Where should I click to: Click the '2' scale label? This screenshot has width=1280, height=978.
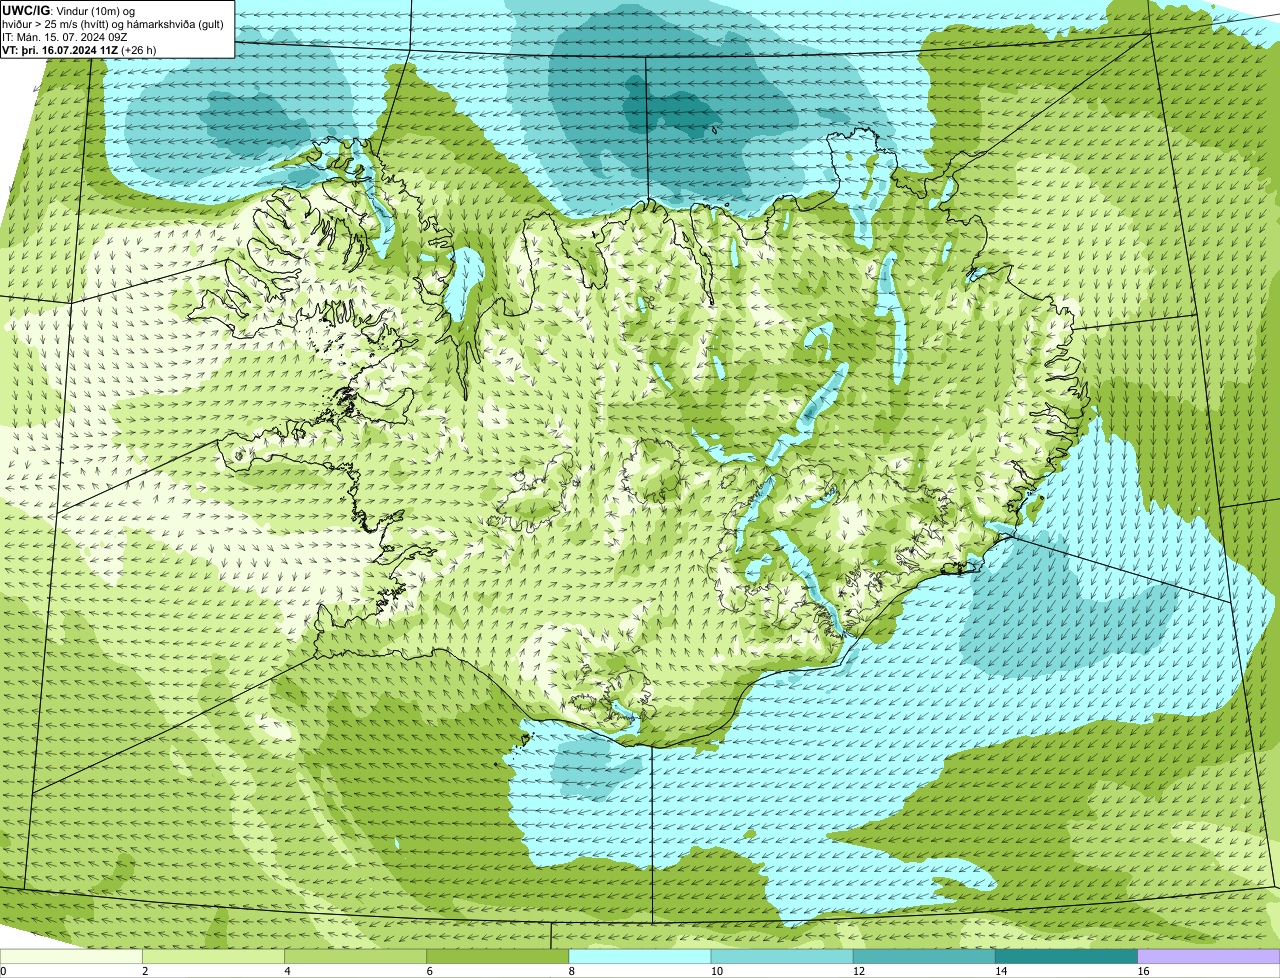coord(145,971)
